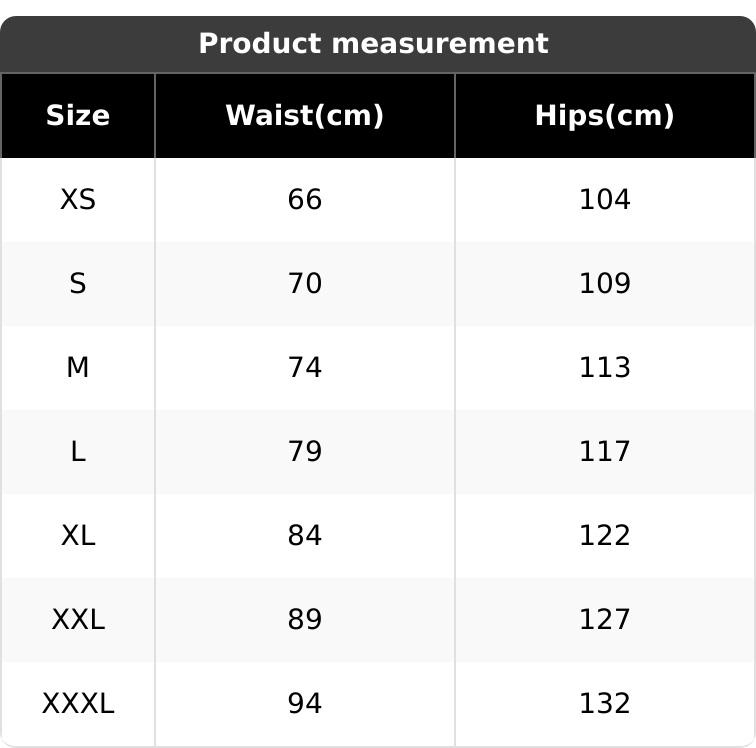Screen dimensions: 756x748
Task: Click the Product measurement title
Action: click(373, 44)
